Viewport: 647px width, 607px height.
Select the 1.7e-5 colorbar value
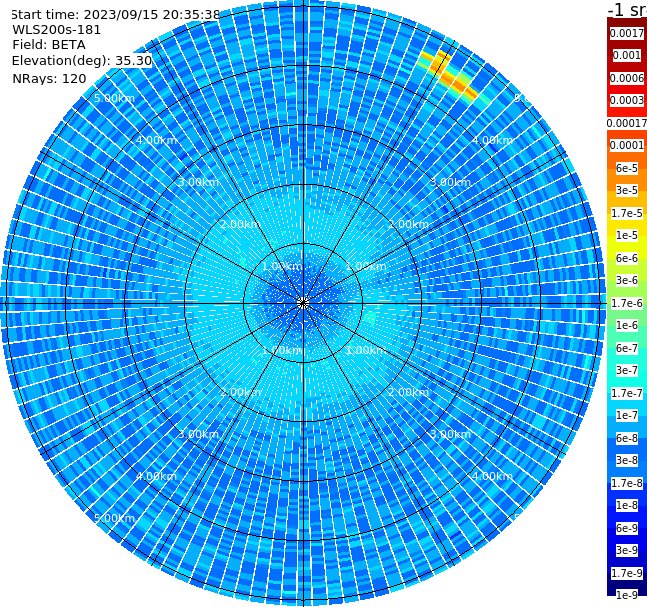coord(627,213)
